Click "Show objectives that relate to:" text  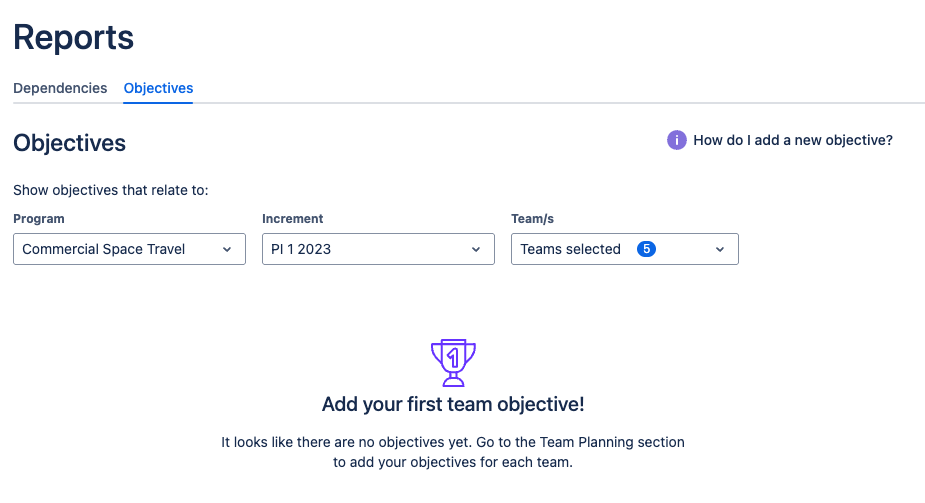pos(110,190)
